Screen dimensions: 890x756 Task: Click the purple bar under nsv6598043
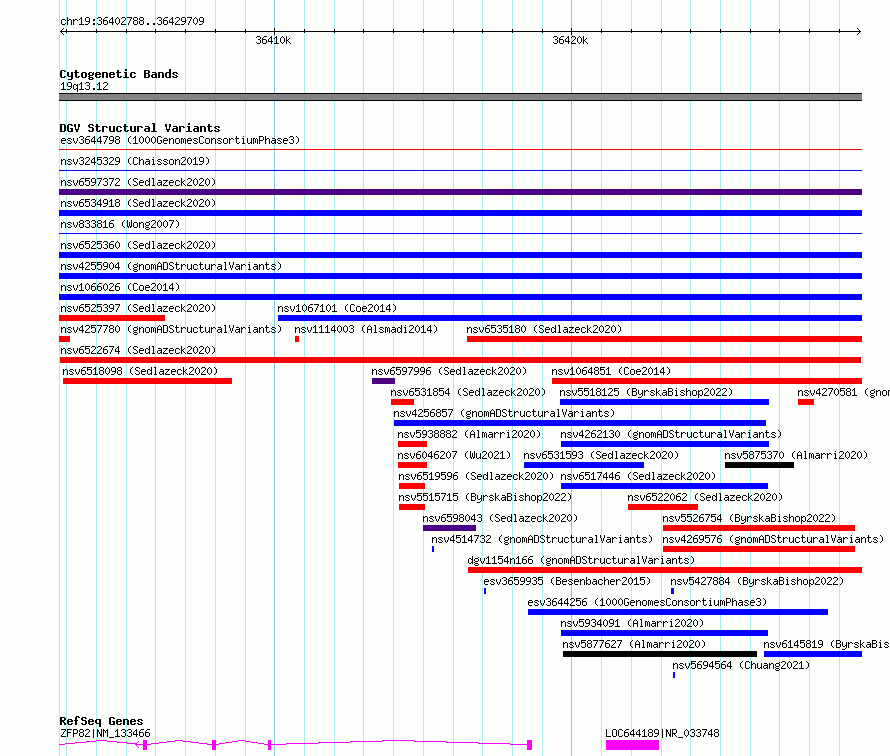click(450, 528)
